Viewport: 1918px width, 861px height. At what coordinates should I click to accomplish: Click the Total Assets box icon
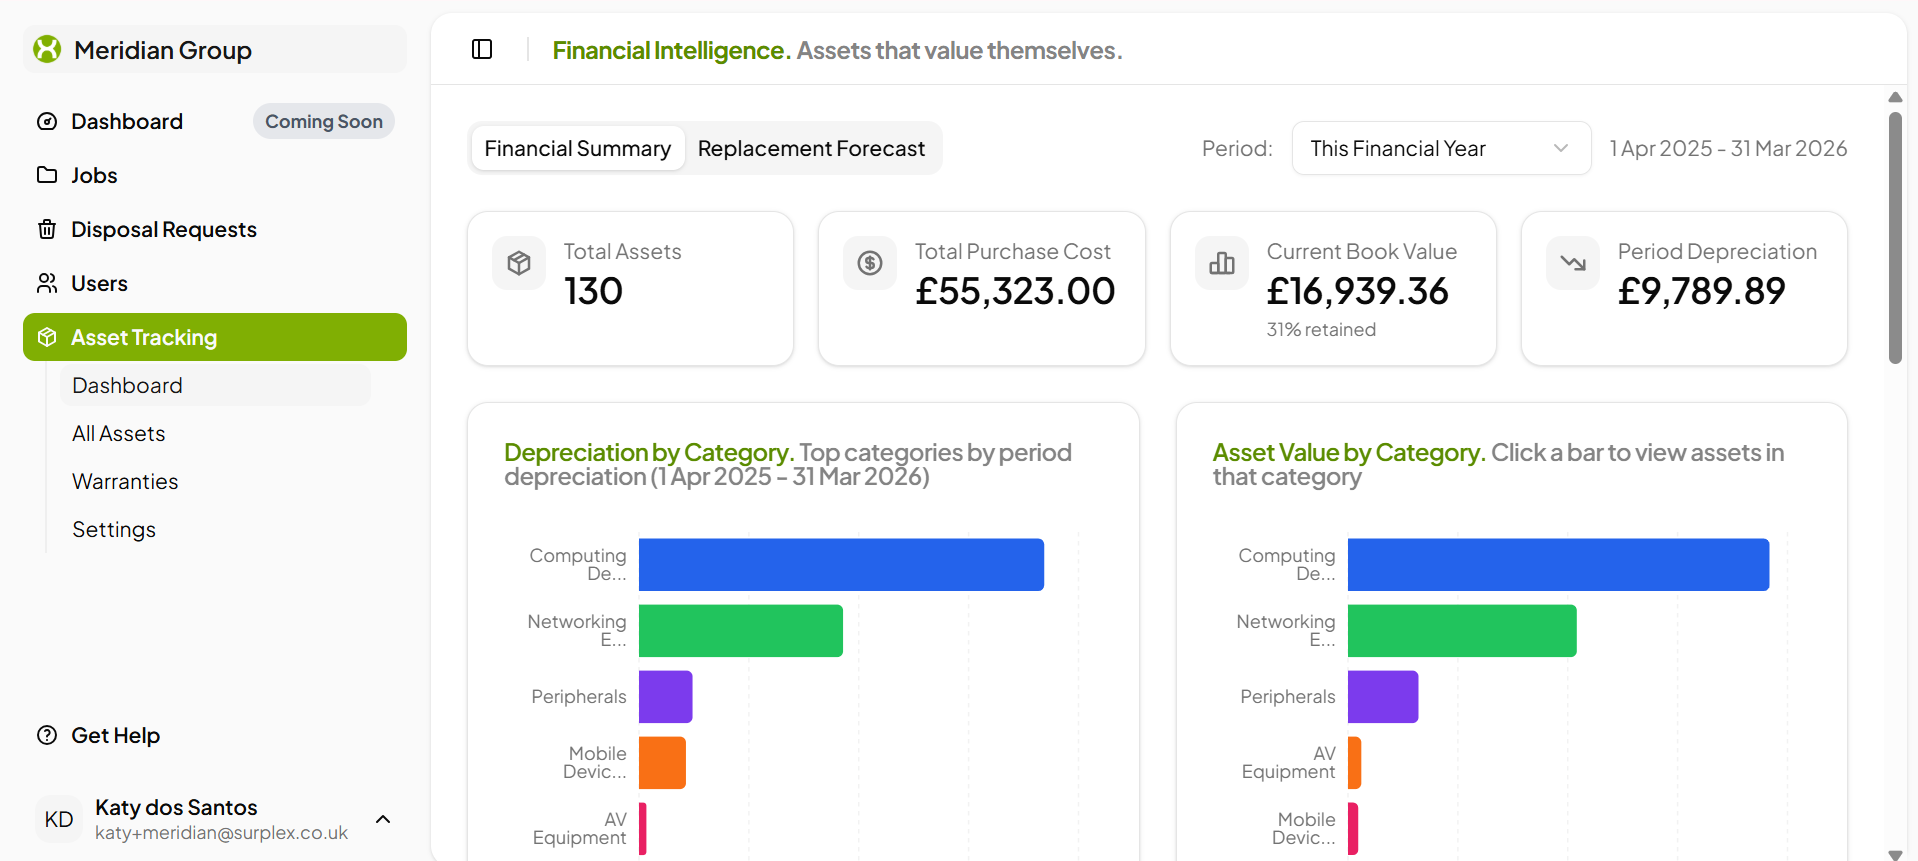click(519, 263)
